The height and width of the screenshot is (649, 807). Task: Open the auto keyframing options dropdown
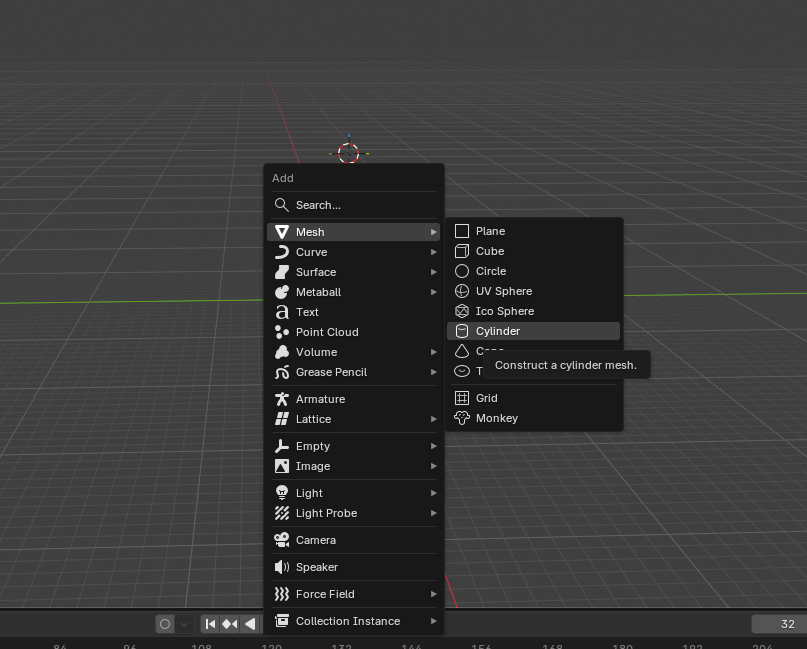[x=184, y=624]
